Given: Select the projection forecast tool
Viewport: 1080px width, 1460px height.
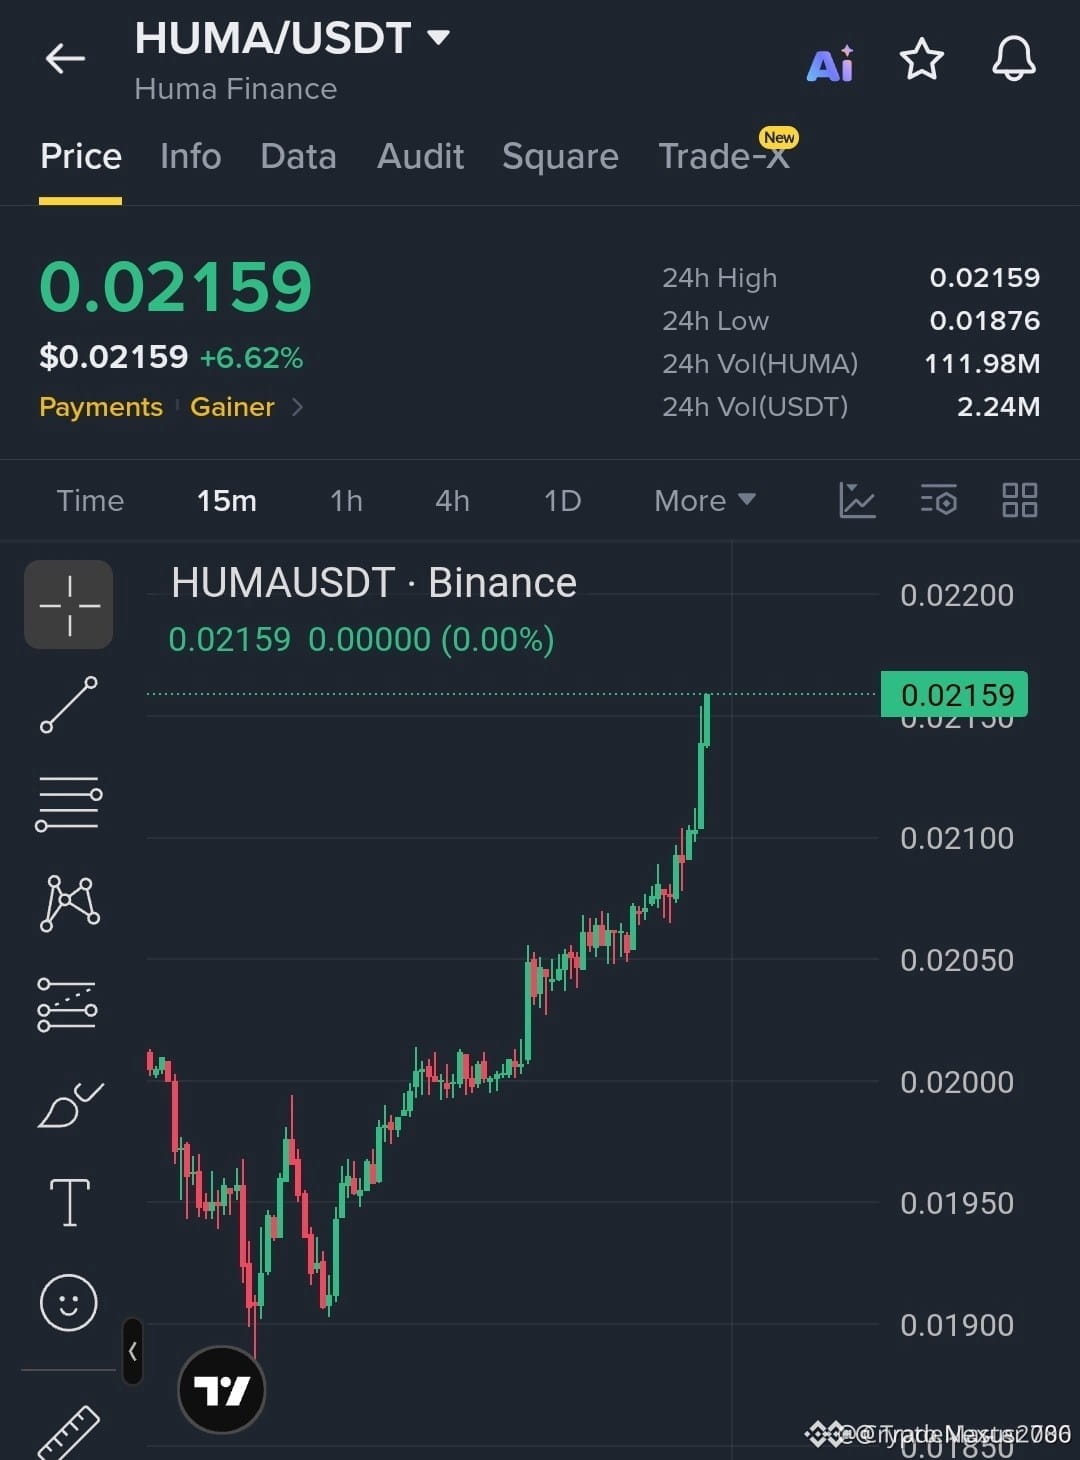Looking at the screenshot, I should (67, 1004).
